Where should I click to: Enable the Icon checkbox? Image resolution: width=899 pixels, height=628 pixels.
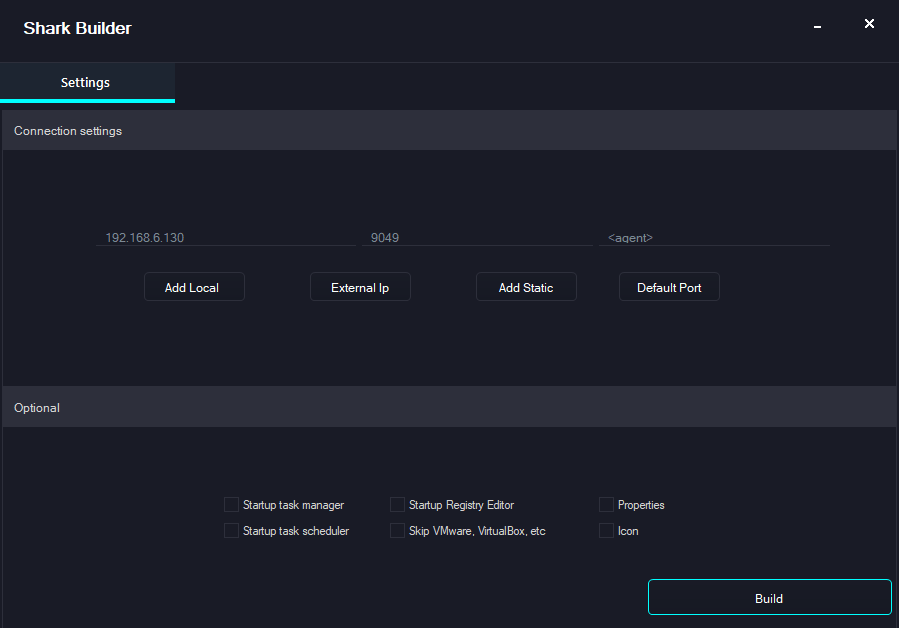(606, 530)
